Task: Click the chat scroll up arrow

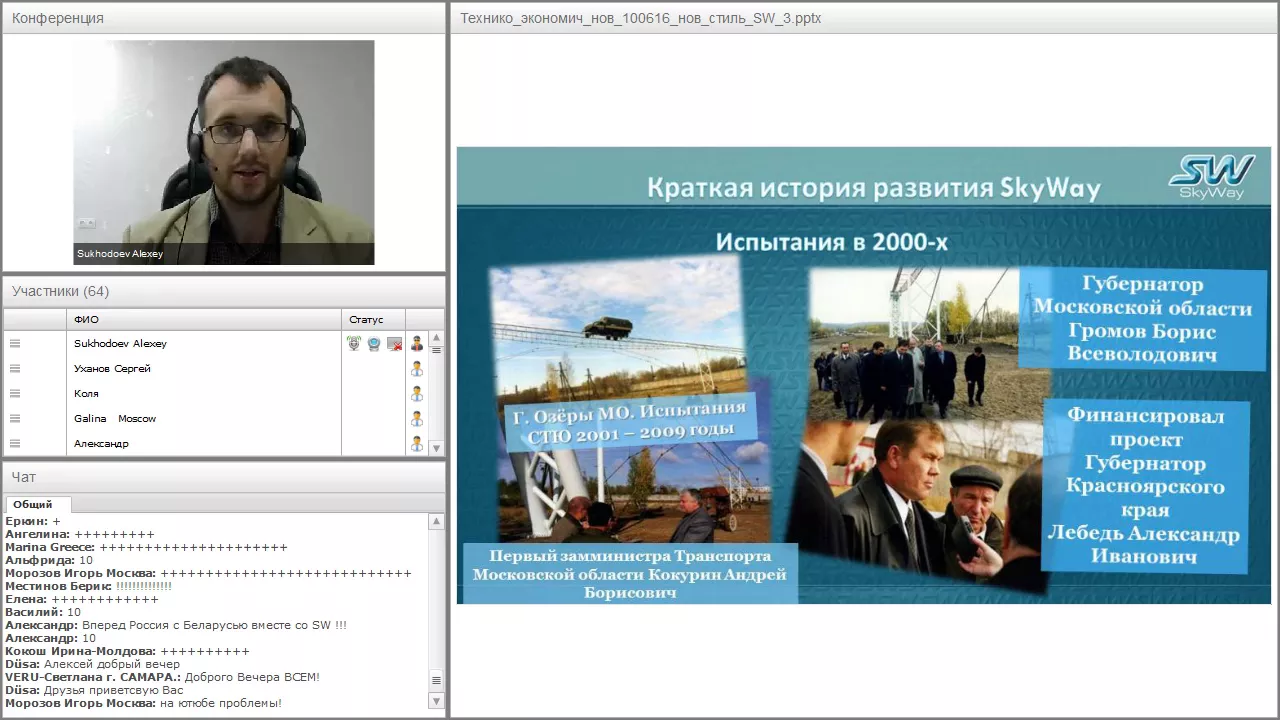Action: (x=436, y=521)
